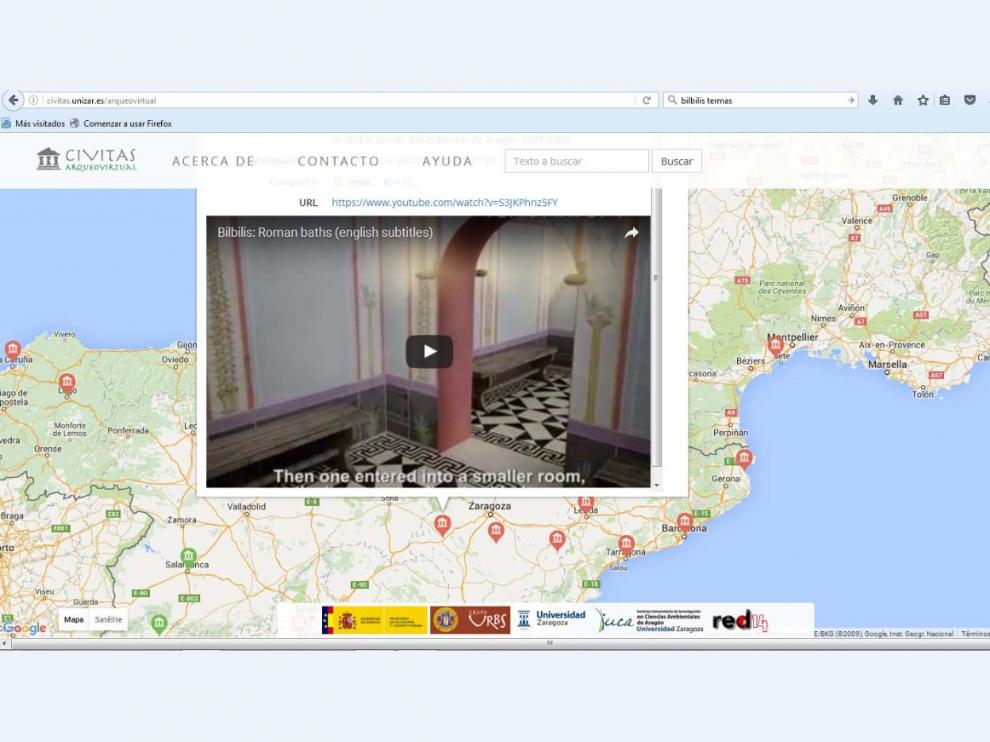Bookmark this page with the star icon
The image size is (990, 742).
tap(922, 100)
